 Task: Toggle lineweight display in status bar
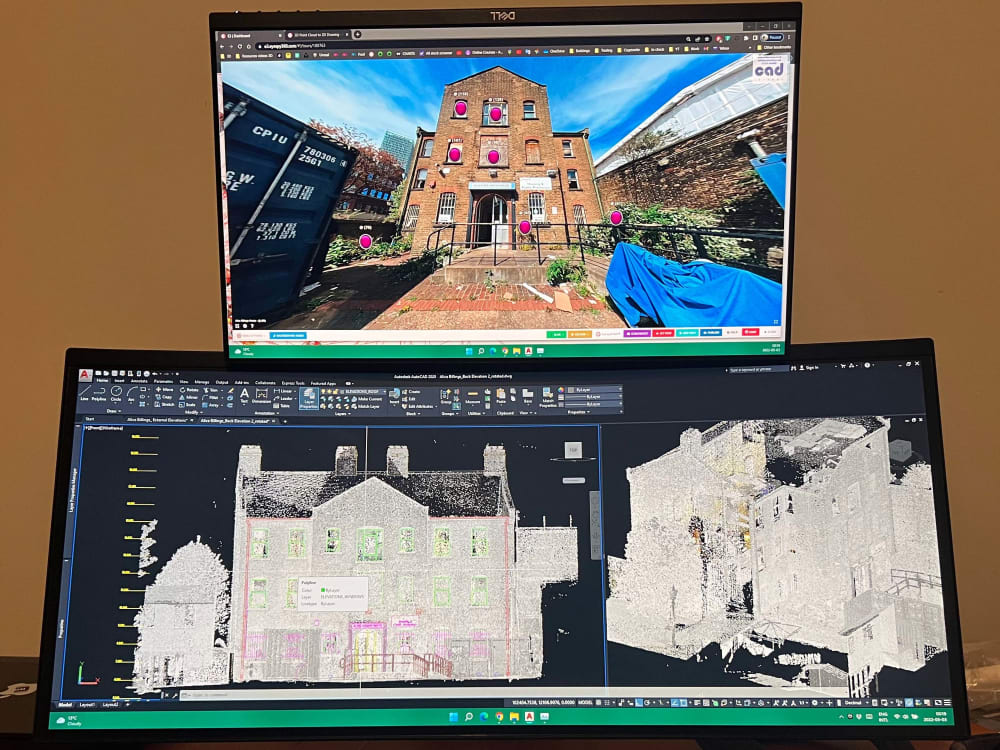[x=697, y=702]
